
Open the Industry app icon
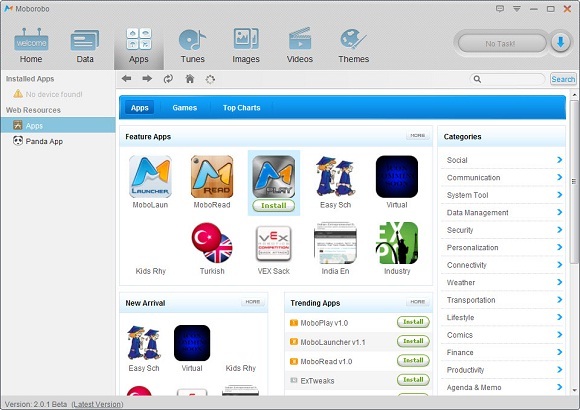[x=397, y=243]
